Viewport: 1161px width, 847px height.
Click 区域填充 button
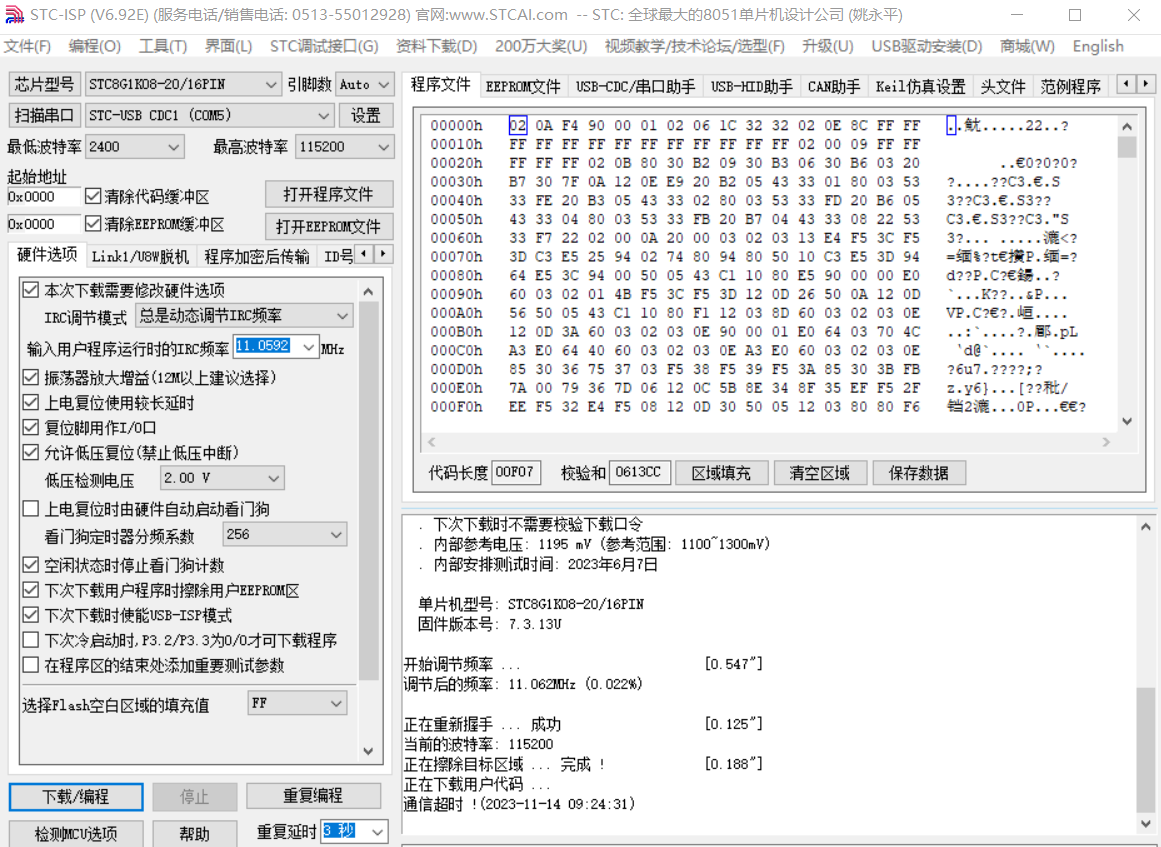[x=721, y=473]
